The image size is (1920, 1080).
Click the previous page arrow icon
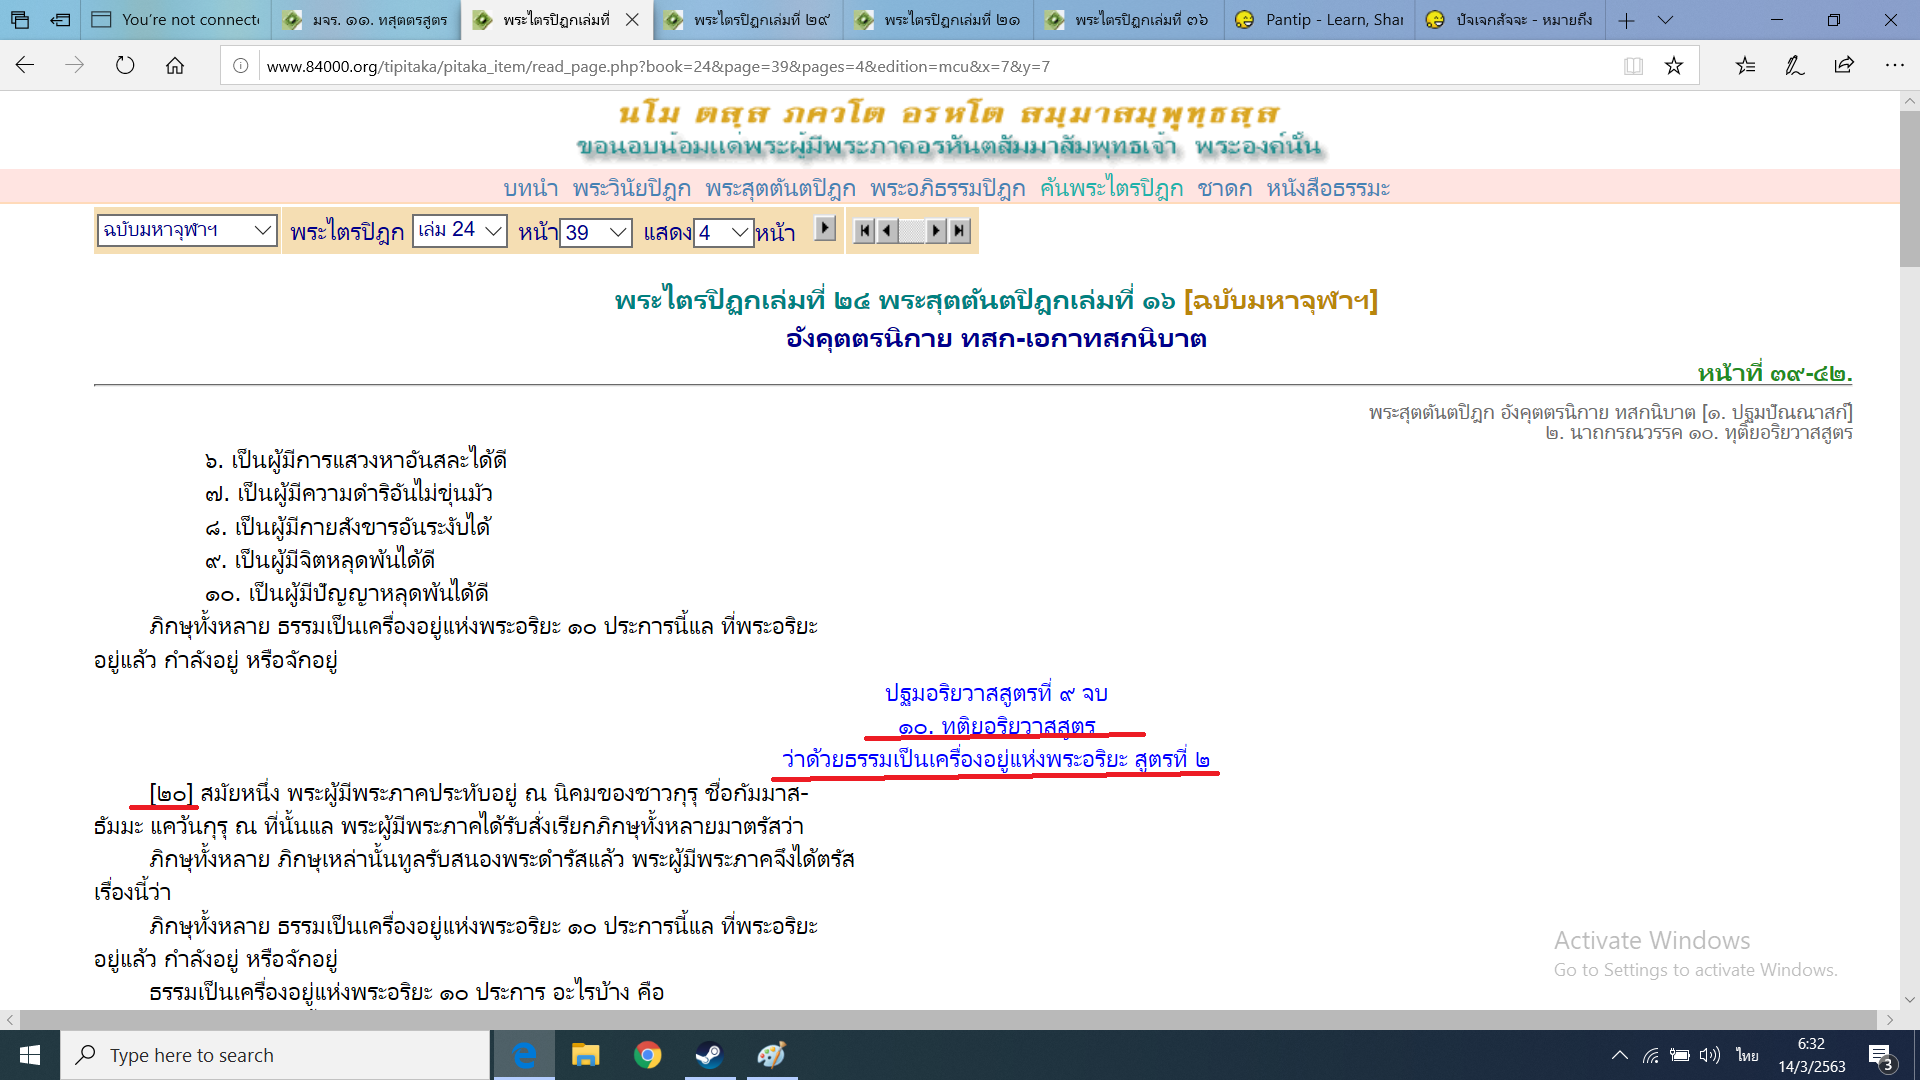[887, 231]
